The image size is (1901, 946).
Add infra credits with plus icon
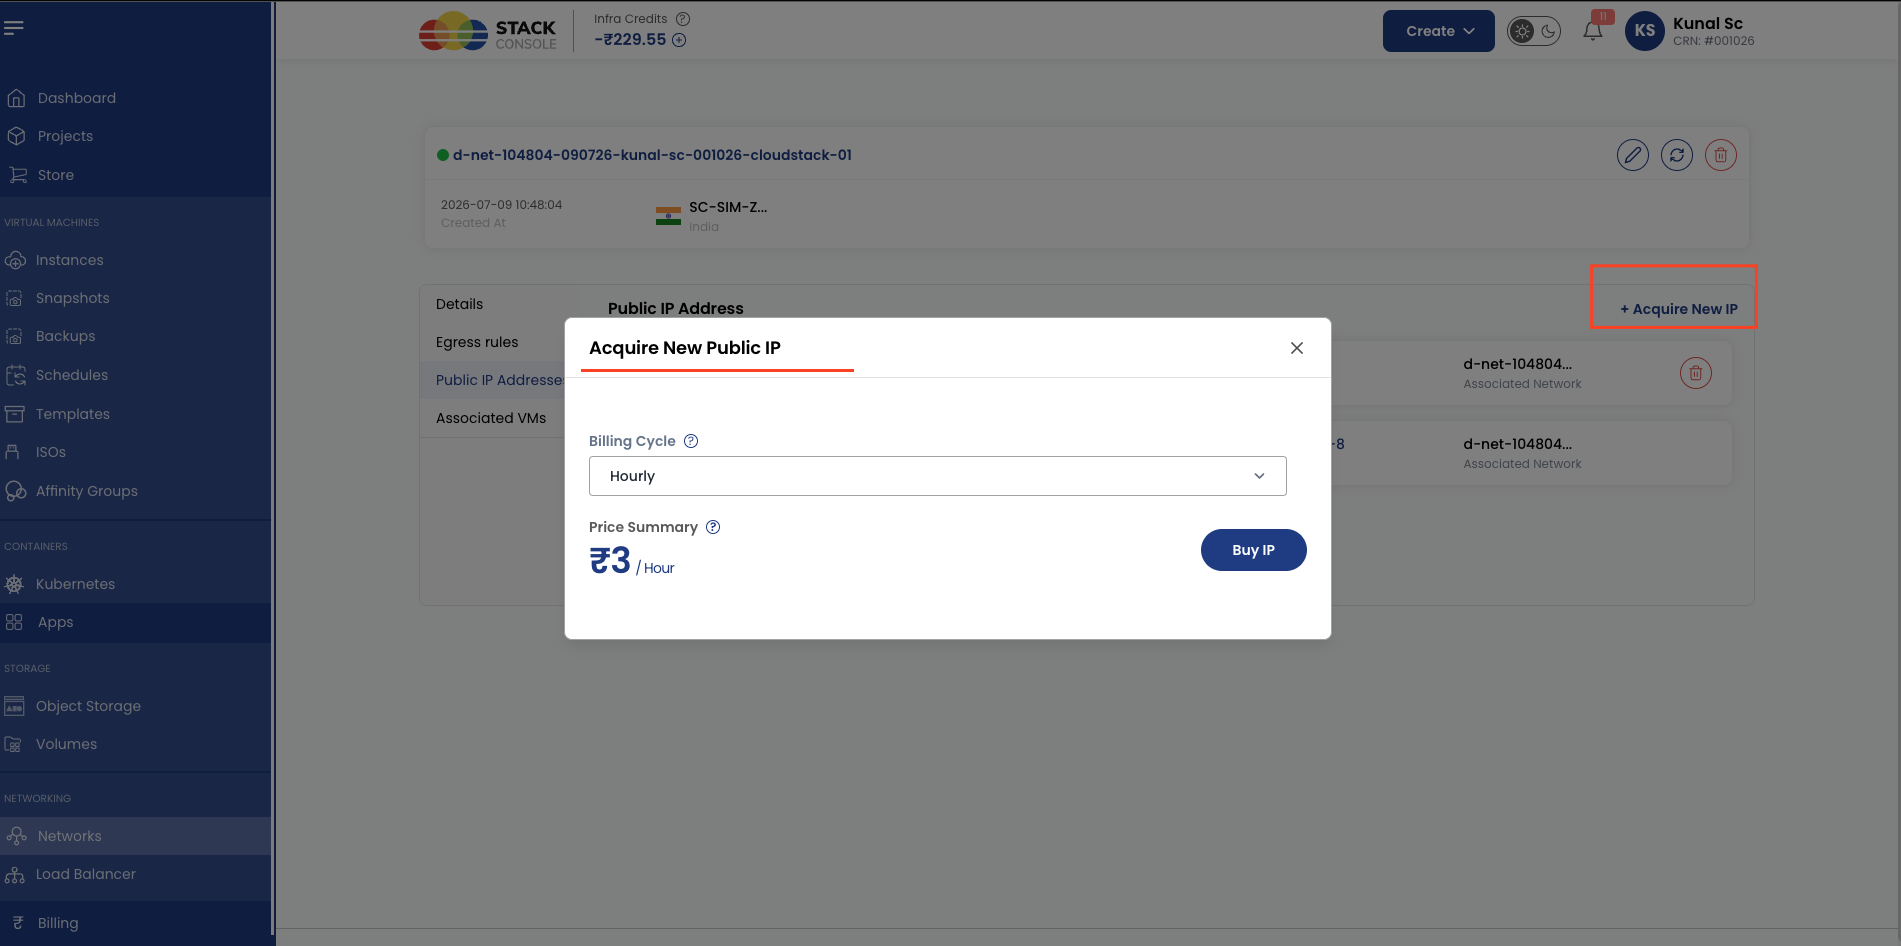click(679, 40)
